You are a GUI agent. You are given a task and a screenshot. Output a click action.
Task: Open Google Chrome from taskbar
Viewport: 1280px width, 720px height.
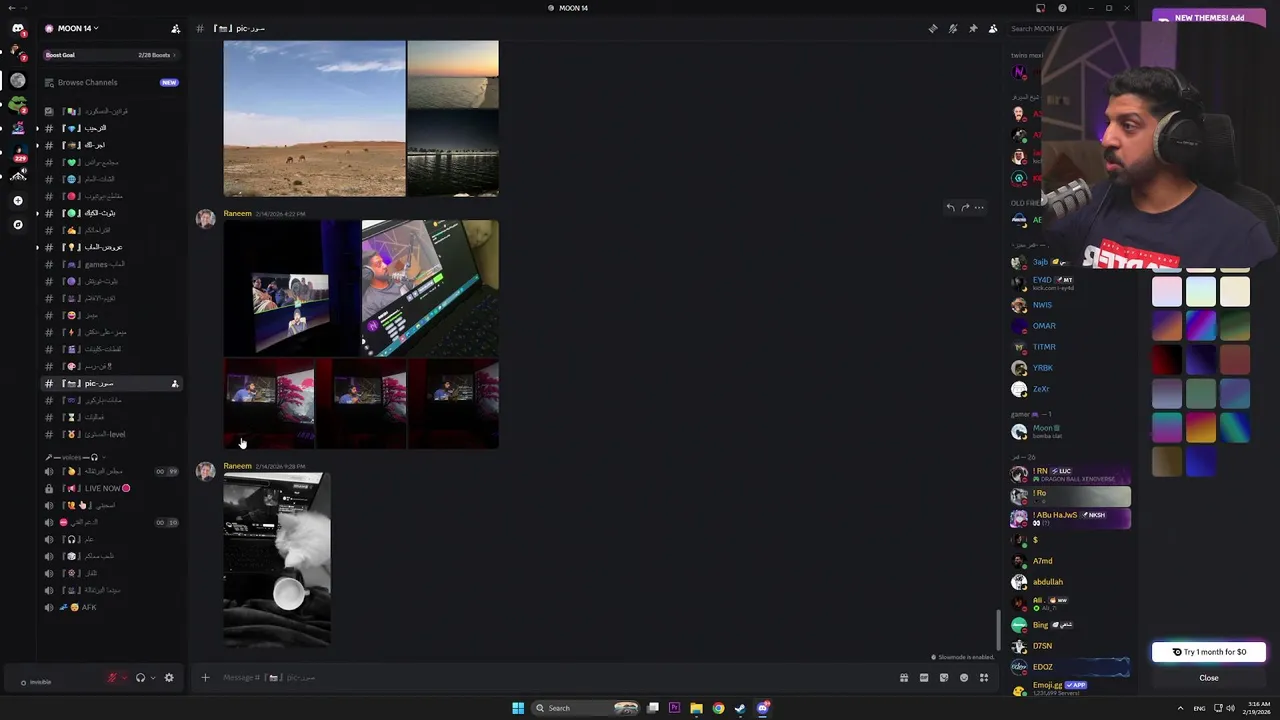click(x=718, y=708)
